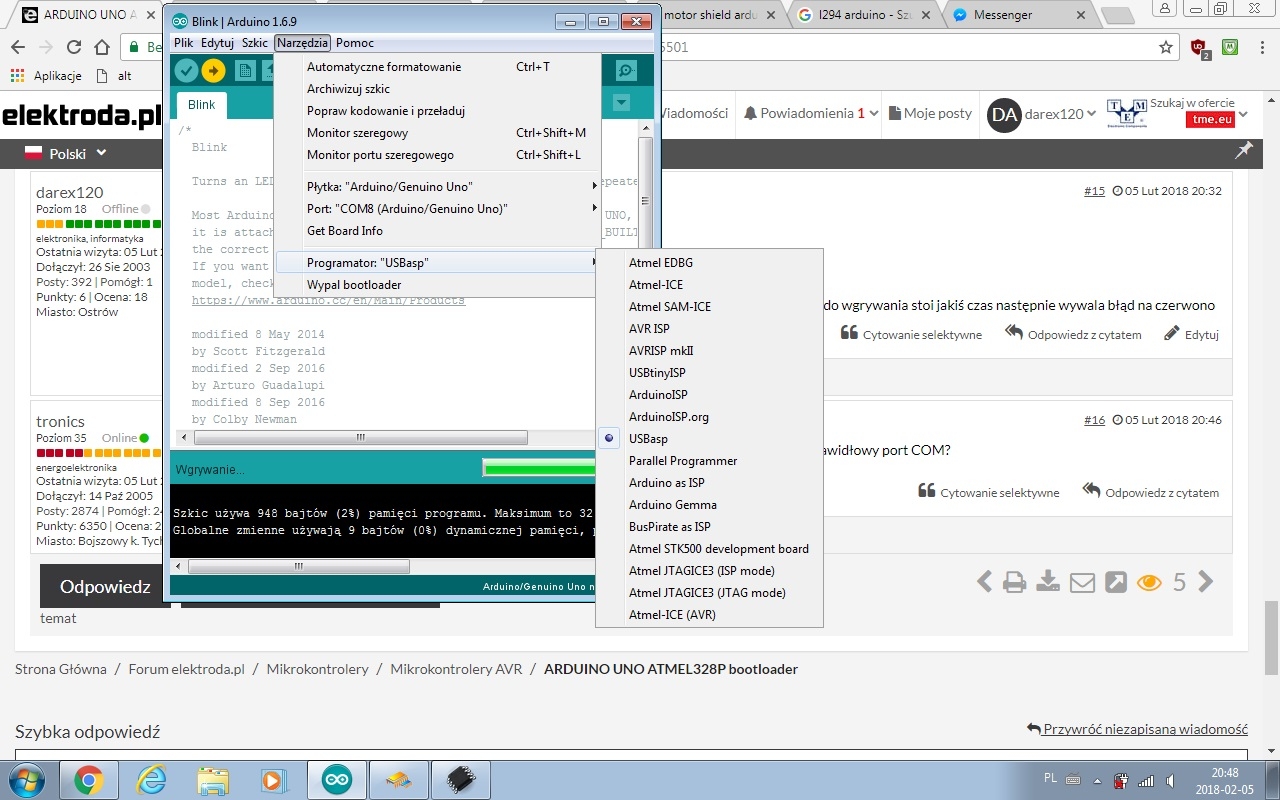Select USBtinyISP programmer option
This screenshot has width=1280, height=800.
[657, 373]
